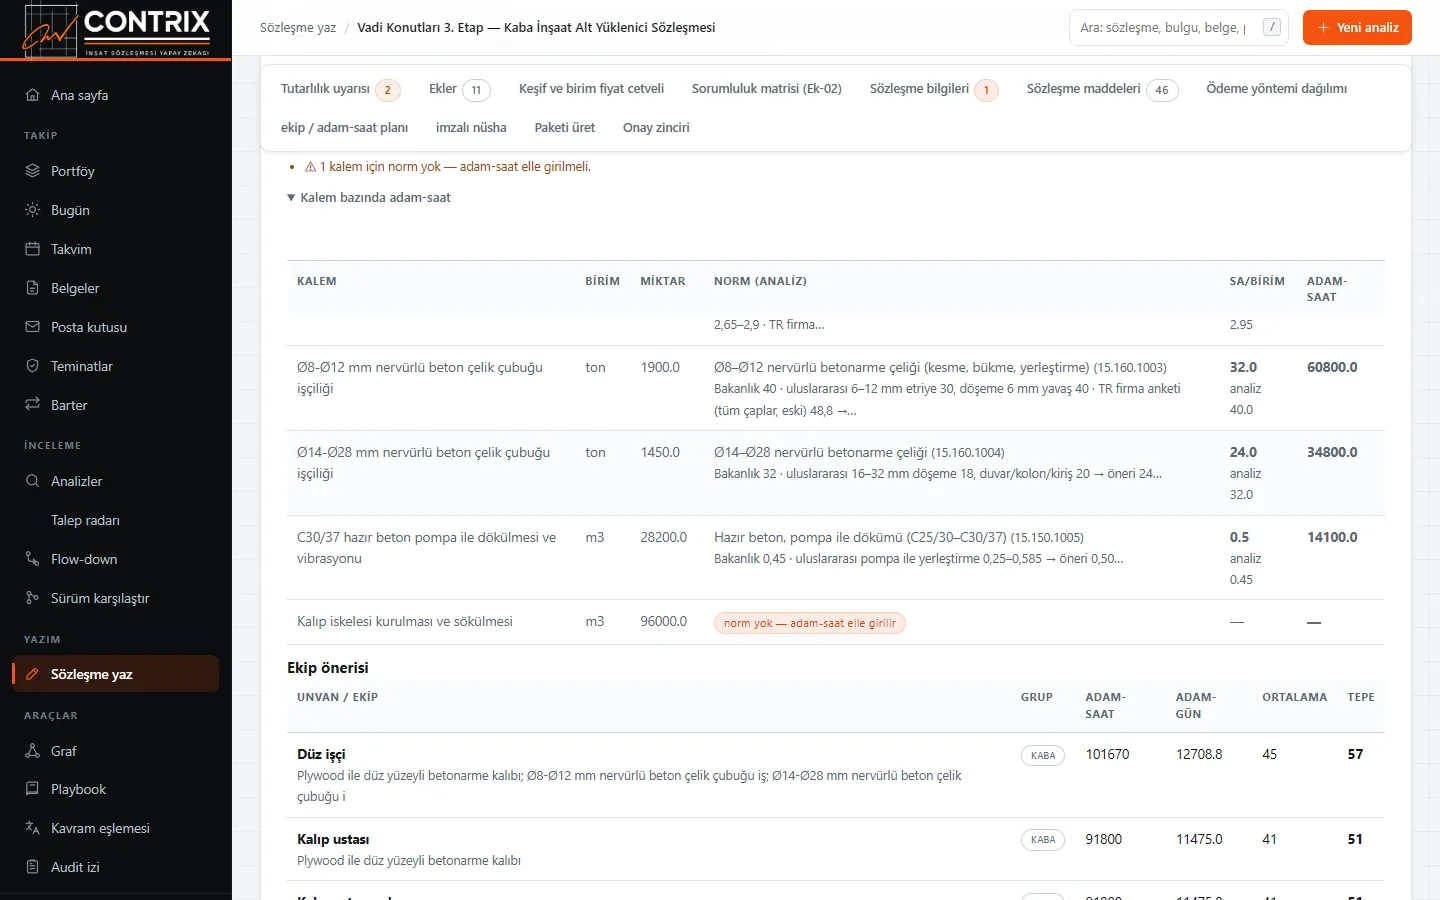Select the Sorumluluk matrisi (Ek-02) tab
The image size is (1440, 900).
tap(767, 89)
